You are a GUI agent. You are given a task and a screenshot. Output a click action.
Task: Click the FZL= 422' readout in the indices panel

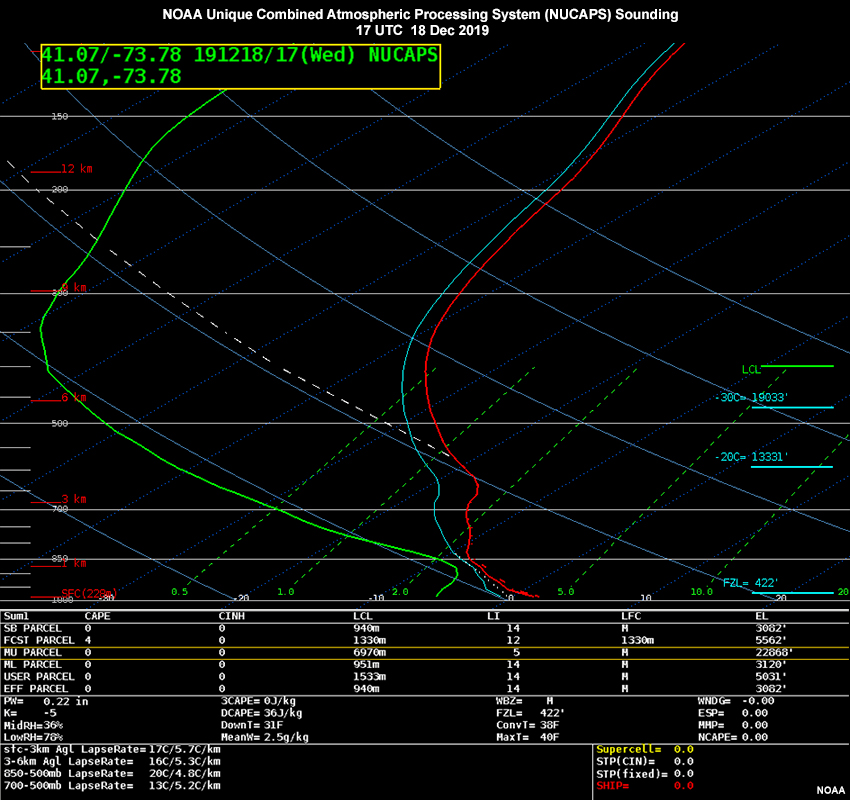(530, 713)
